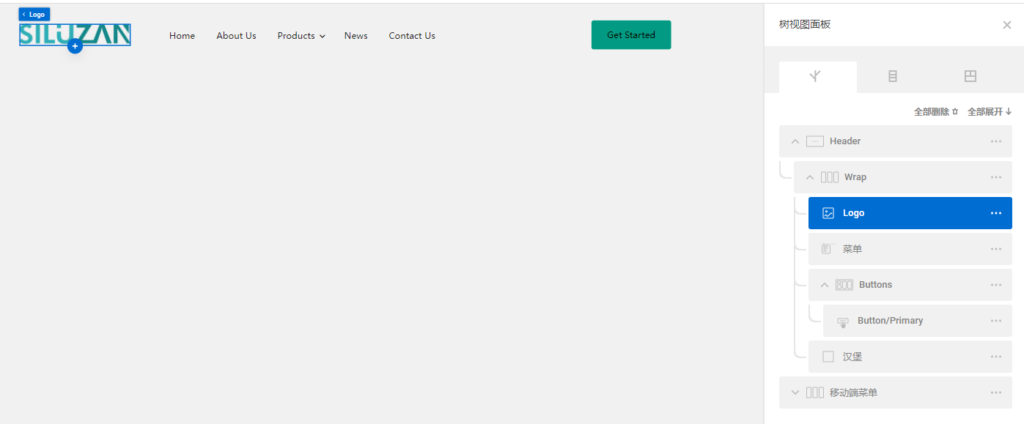The height and width of the screenshot is (424, 1024).
Task: Click the blue plus add-element button under logo
Action: click(x=74, y=47)
